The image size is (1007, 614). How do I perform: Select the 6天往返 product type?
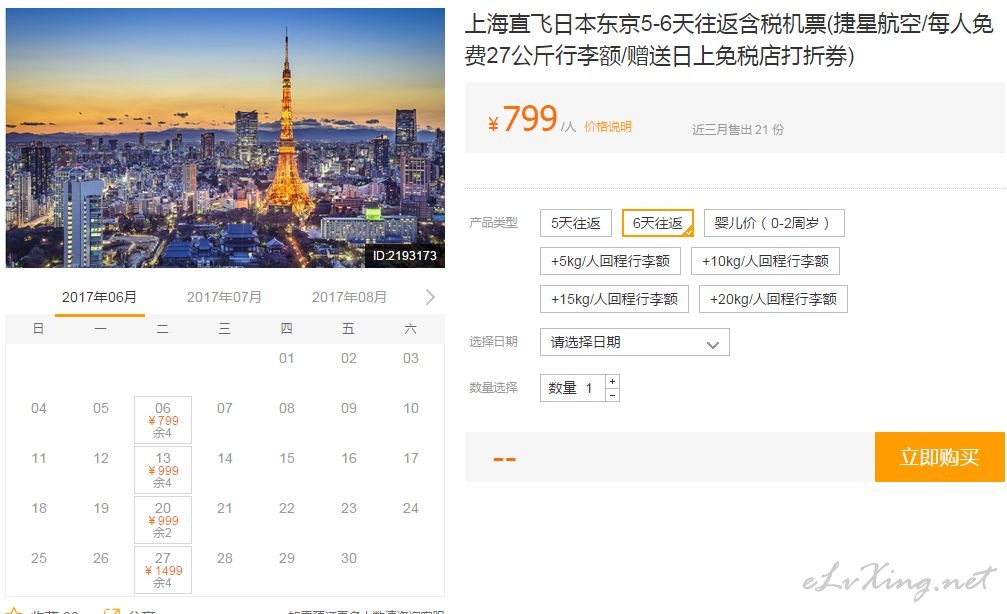tap(658, 223)
